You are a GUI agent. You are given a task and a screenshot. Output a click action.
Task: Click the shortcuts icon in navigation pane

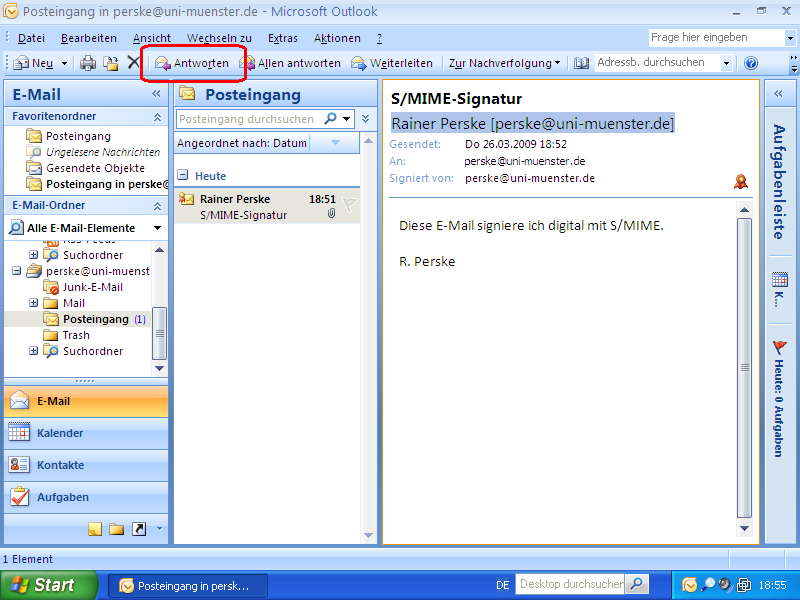(x=138, y=529)
